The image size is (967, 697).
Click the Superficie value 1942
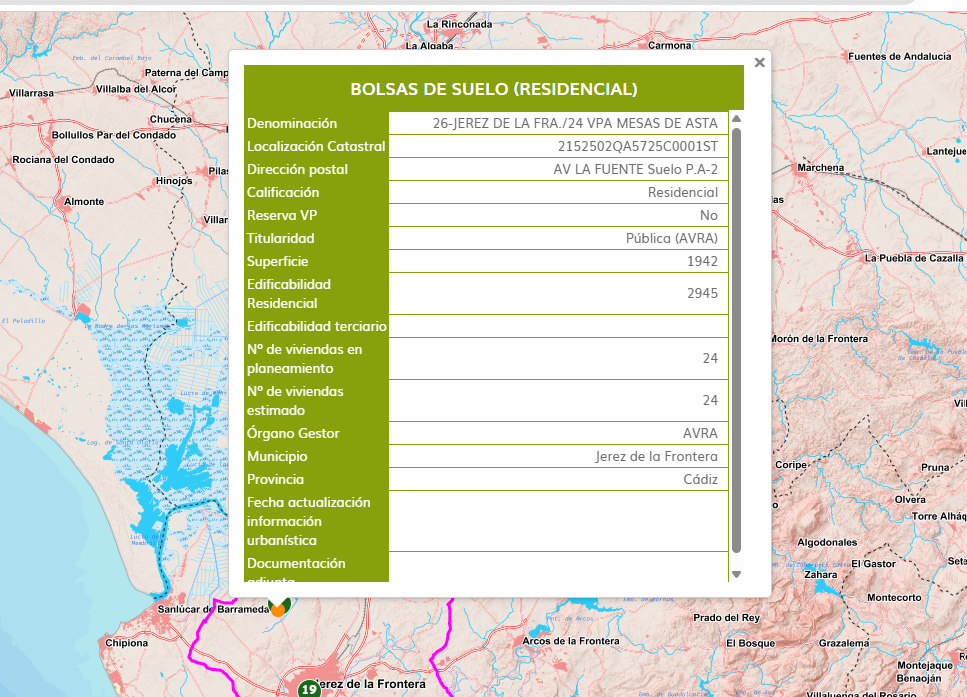(702, 262)
